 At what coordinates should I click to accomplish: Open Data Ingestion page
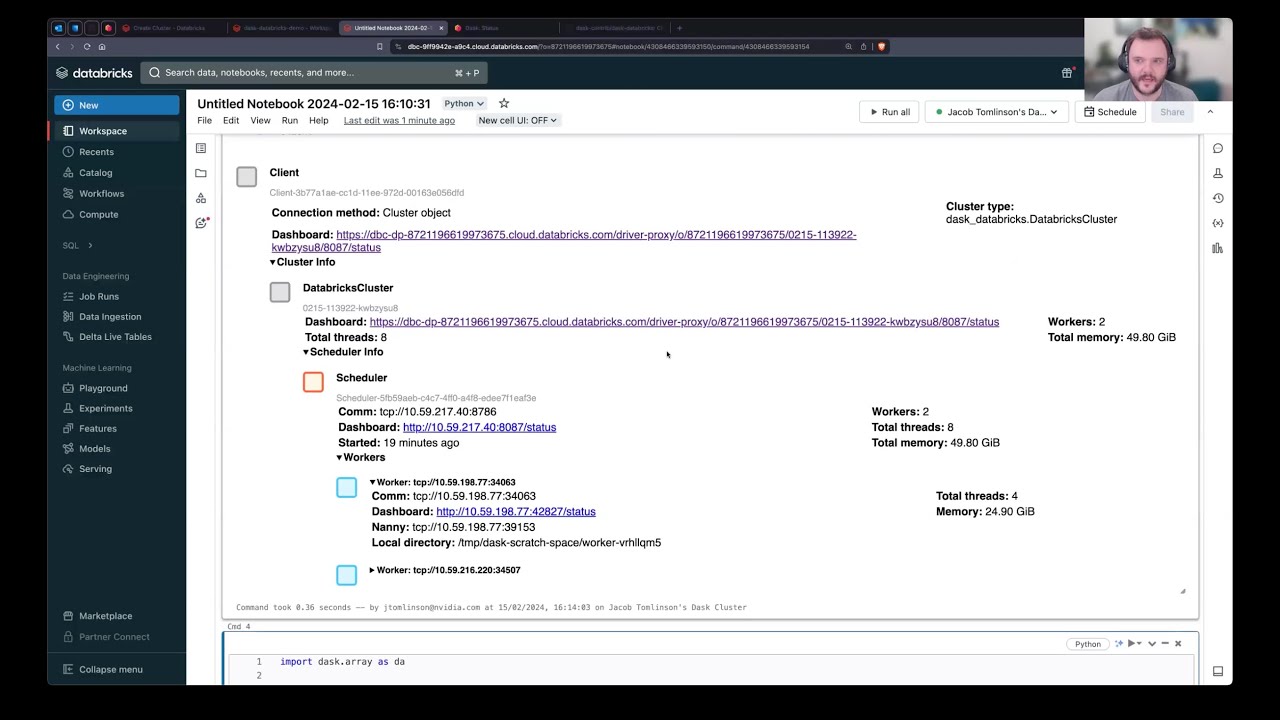point(110,316)
